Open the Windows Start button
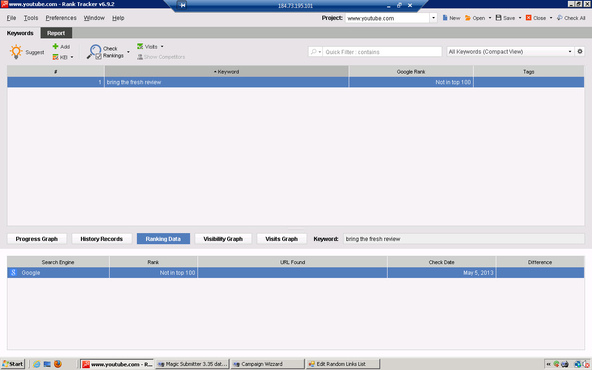Viewport: 592px width, 370px height. click(x=13, y=364)
